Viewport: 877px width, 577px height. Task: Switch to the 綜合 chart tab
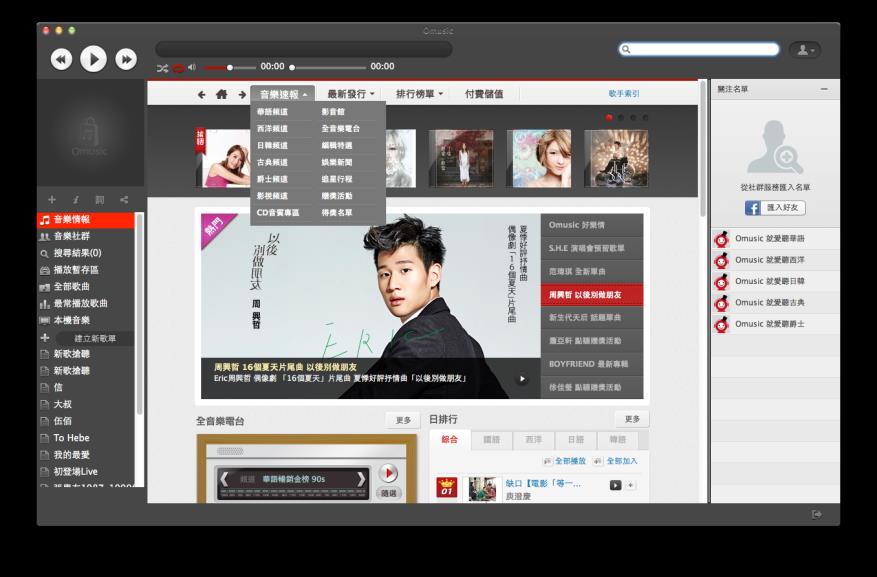tap(450, 439)
